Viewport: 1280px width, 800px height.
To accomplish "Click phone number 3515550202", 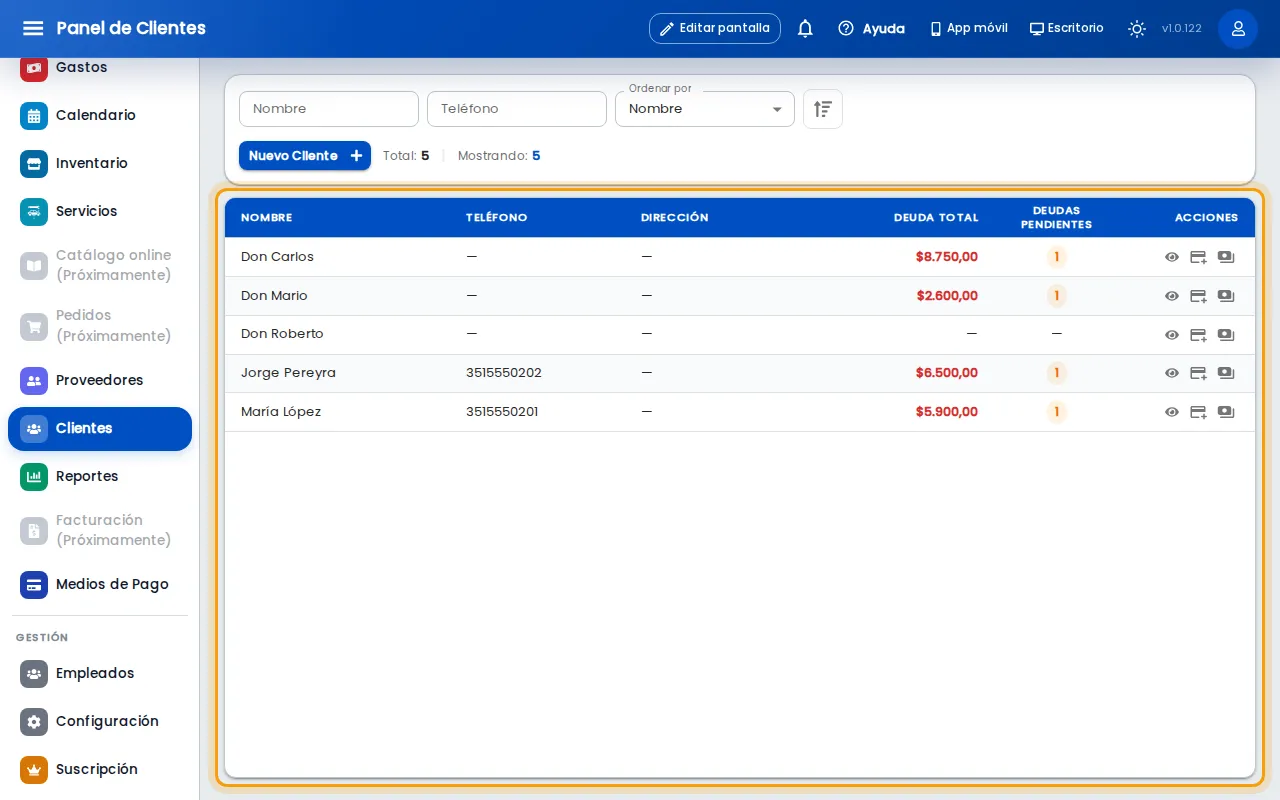I will coord(504,373).
